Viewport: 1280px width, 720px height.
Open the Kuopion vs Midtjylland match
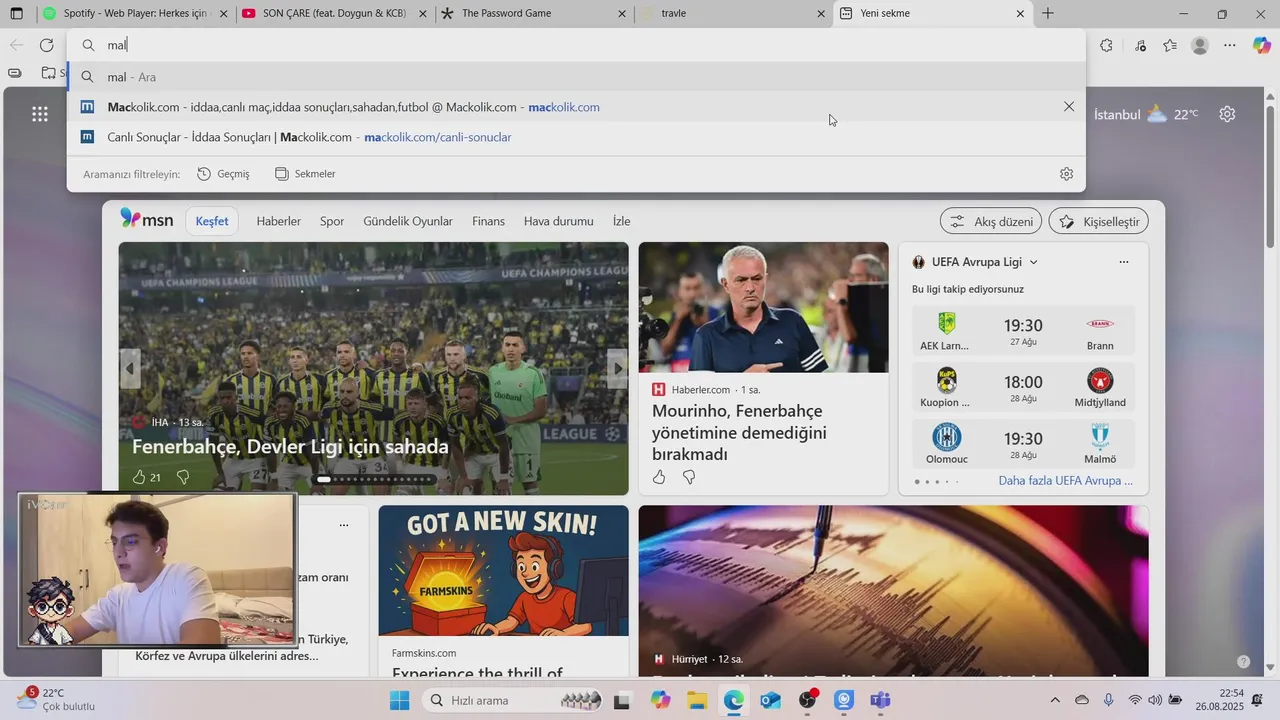[1023, 389]
